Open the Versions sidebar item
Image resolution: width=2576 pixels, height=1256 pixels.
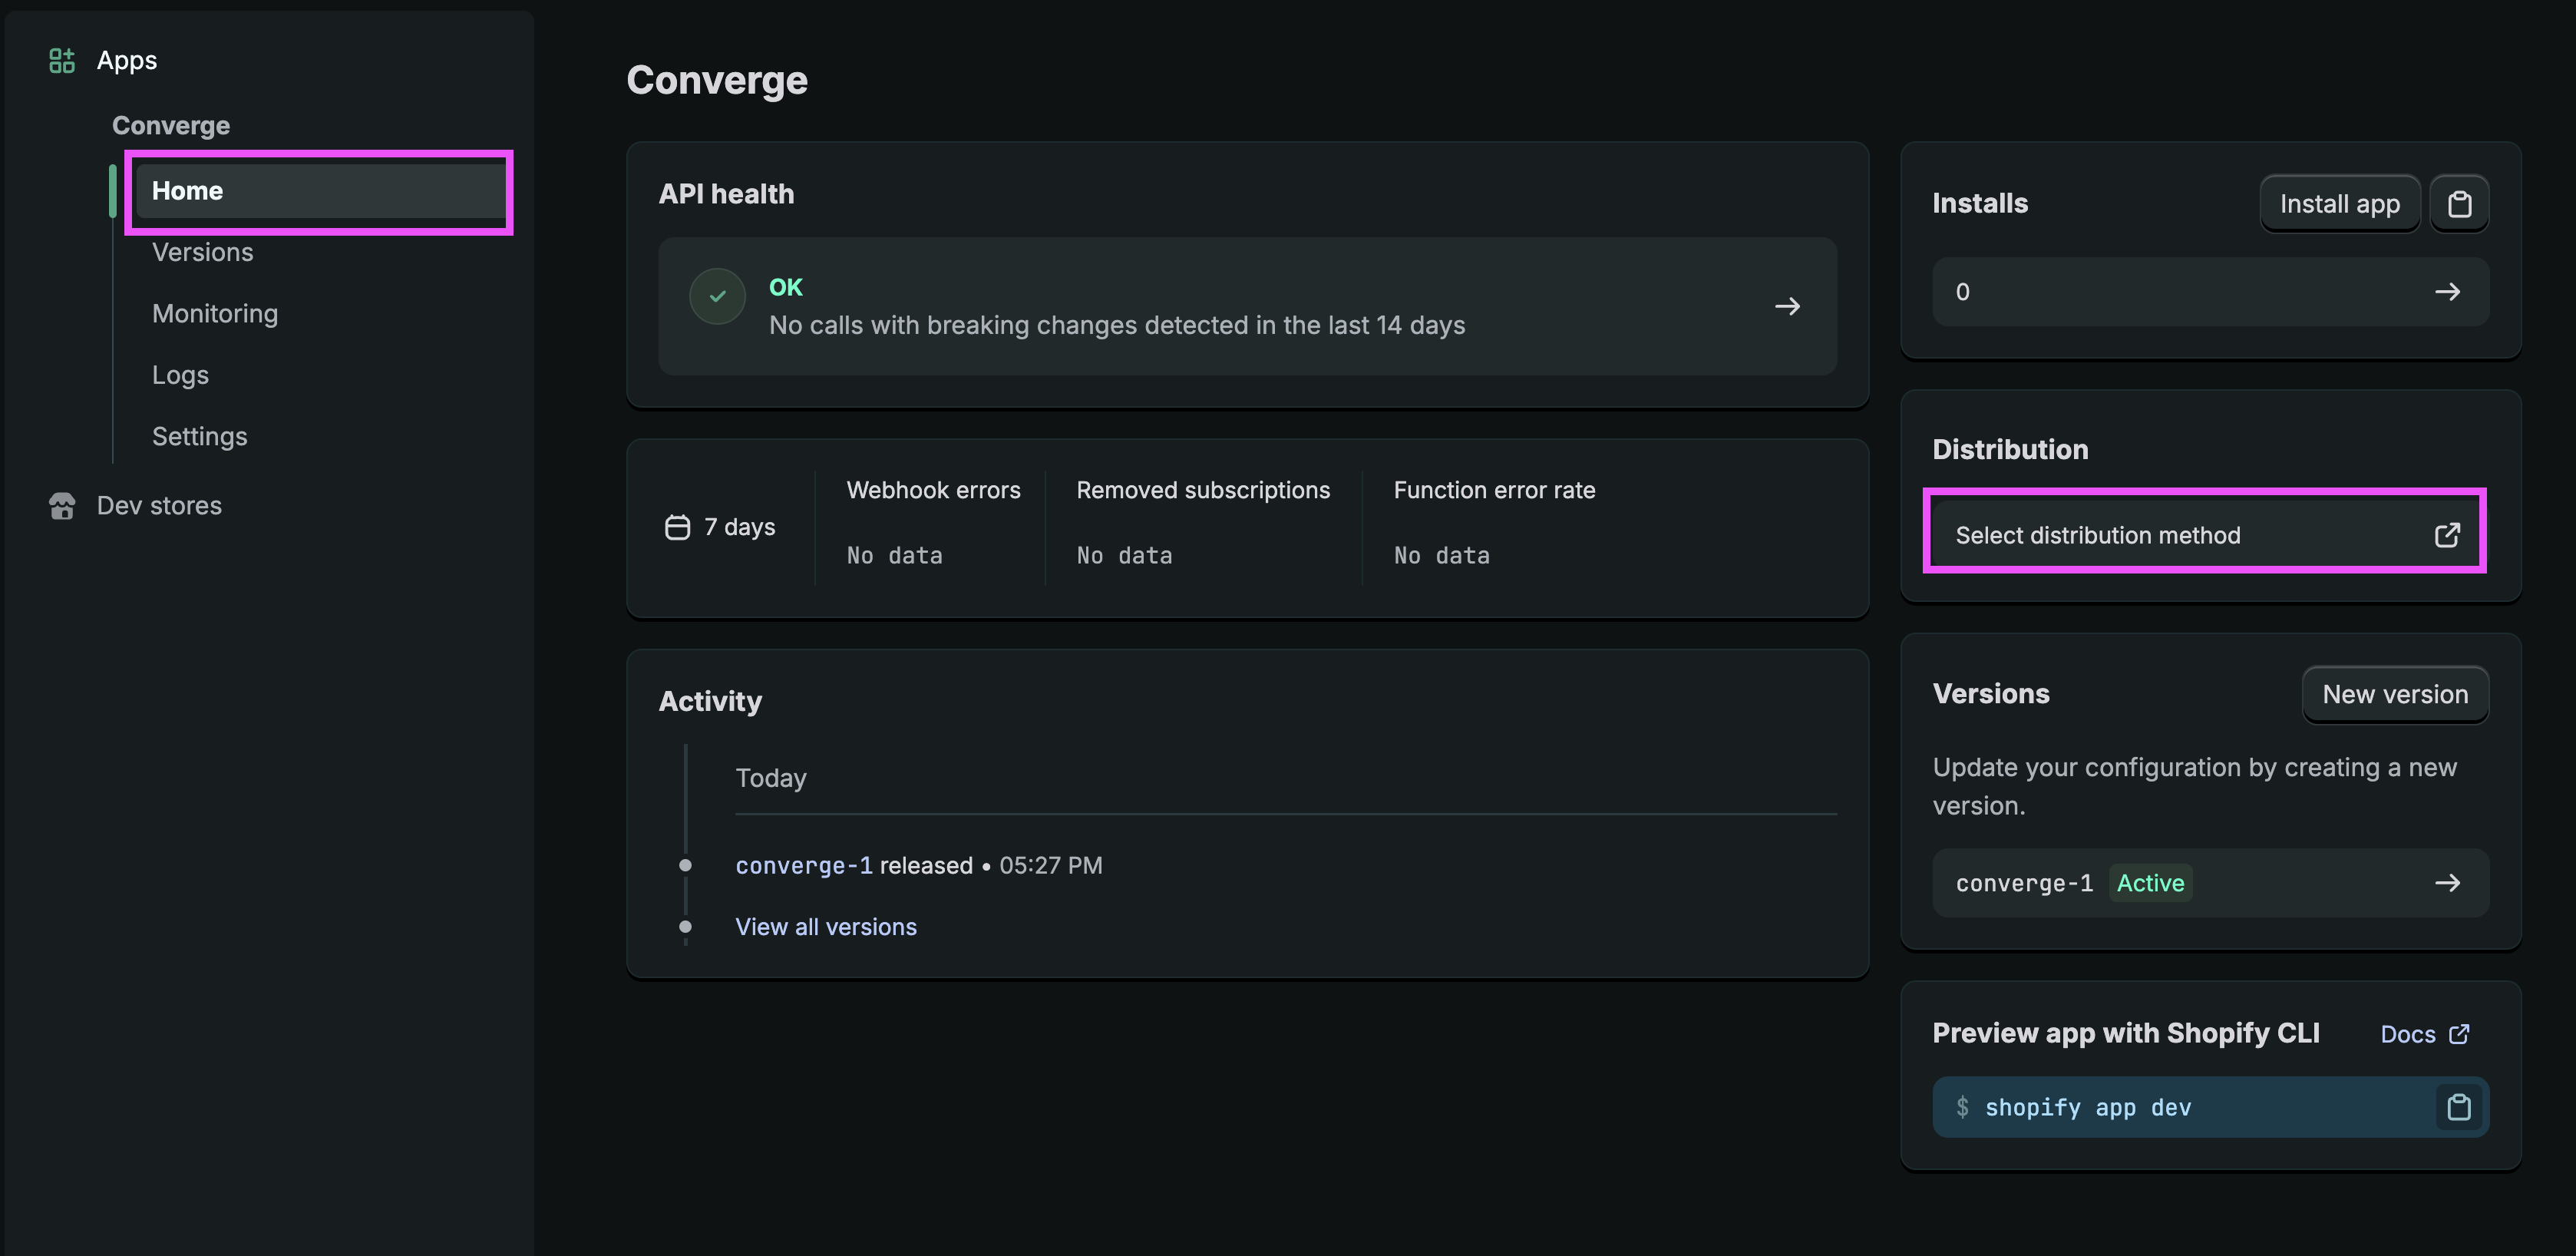point(203,252)
